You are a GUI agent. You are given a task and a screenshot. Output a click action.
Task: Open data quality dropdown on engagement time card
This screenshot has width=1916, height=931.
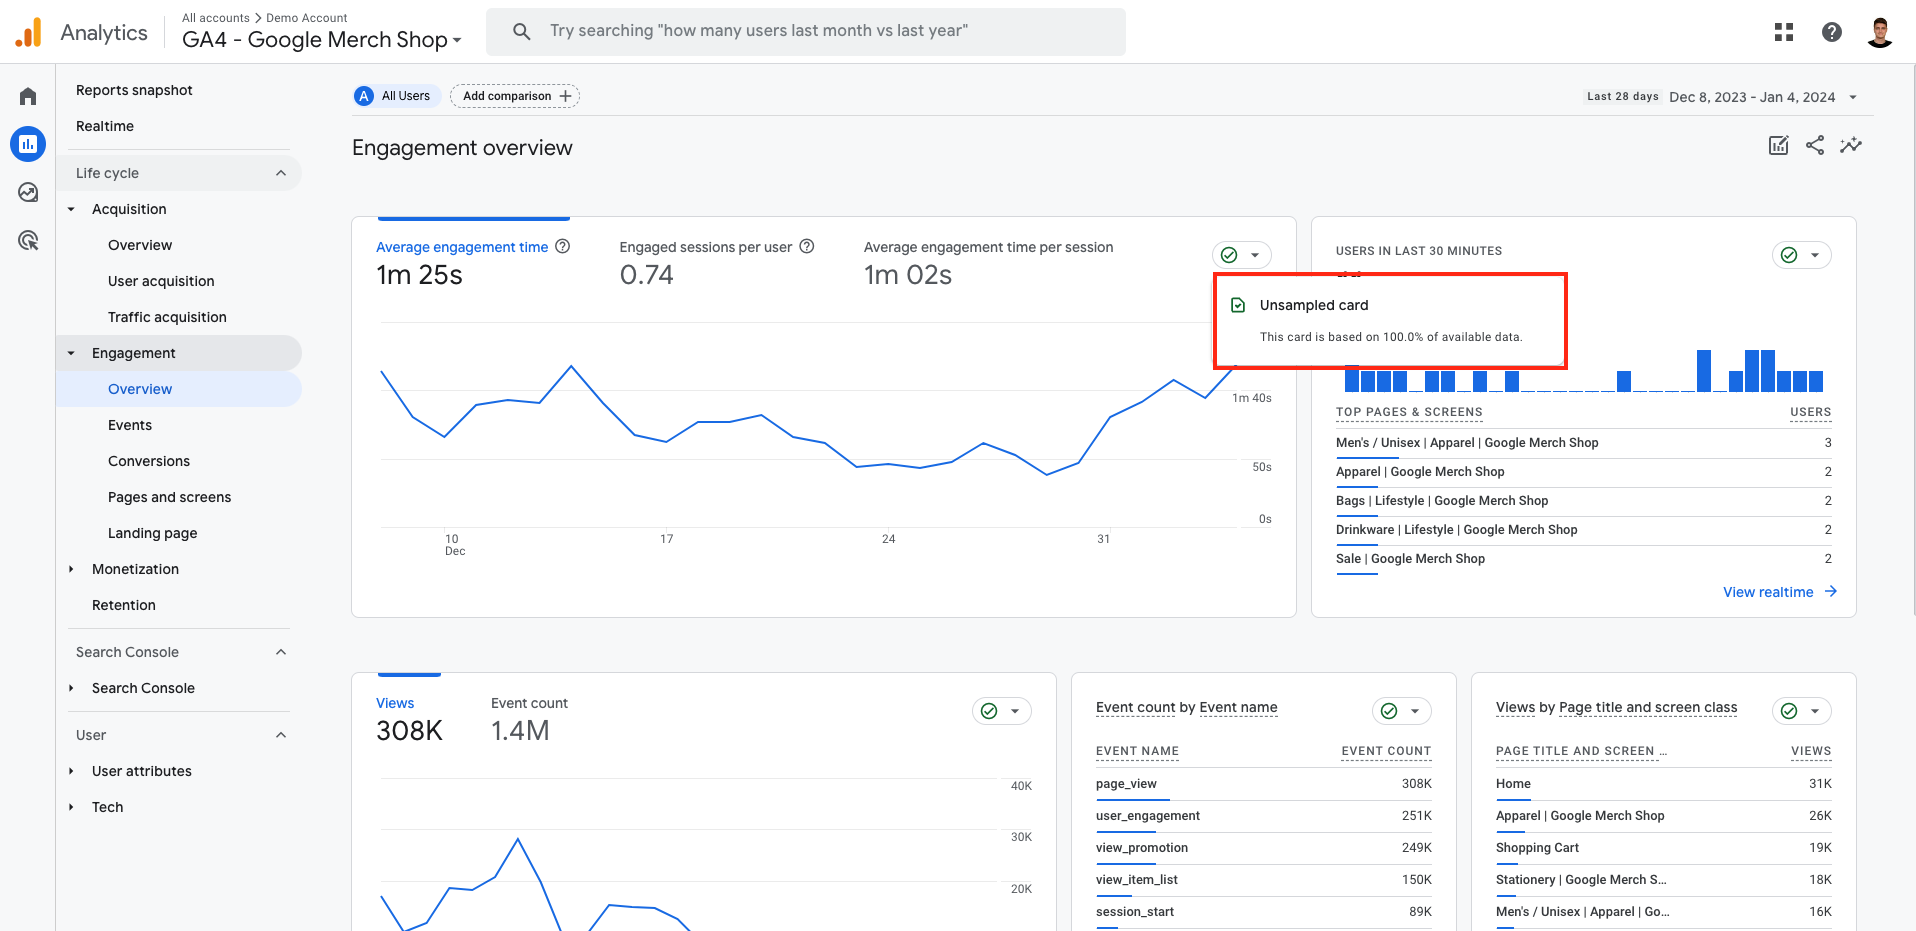1242,255
